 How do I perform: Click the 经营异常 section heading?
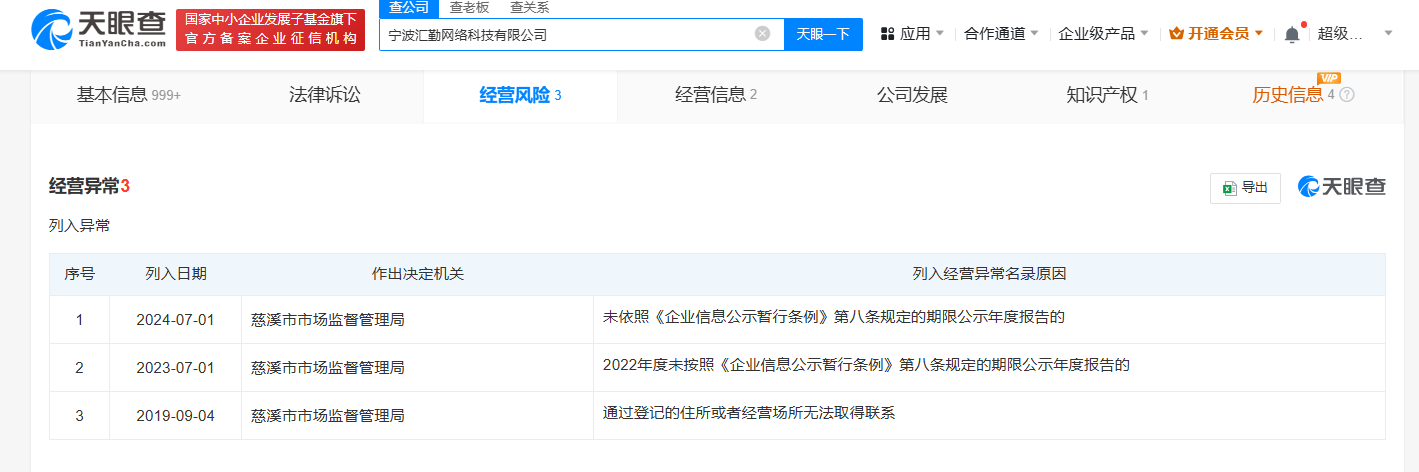(x=89, y=186)
